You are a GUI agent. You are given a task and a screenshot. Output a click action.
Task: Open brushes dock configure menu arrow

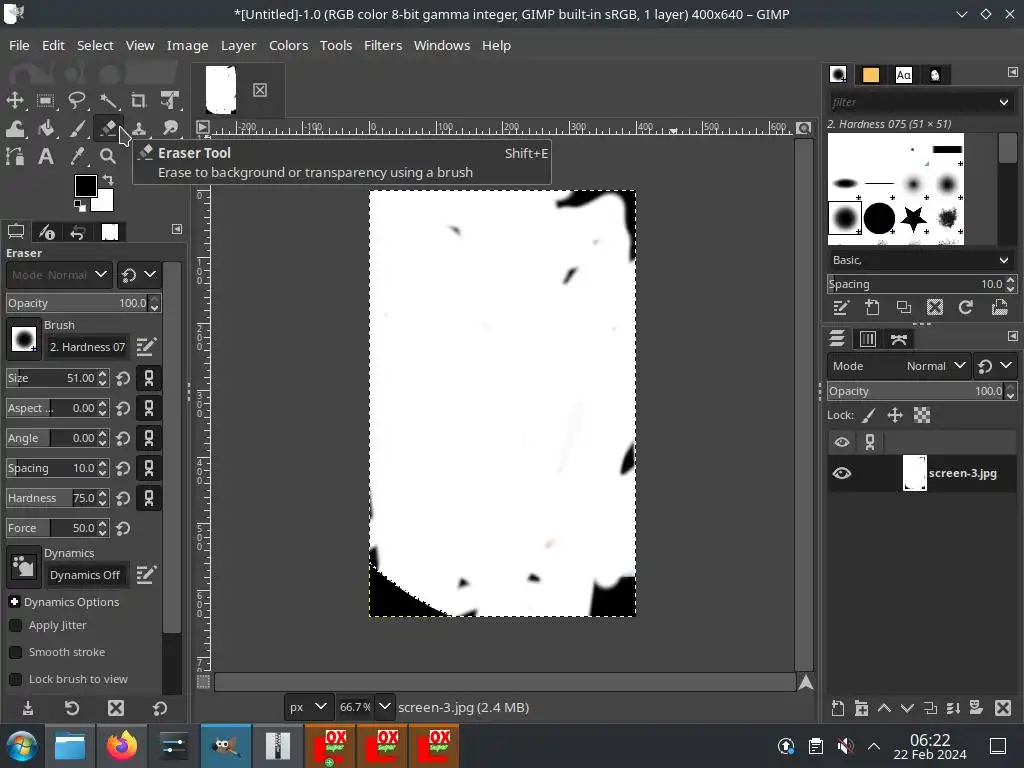click(x=1012, y=72)
